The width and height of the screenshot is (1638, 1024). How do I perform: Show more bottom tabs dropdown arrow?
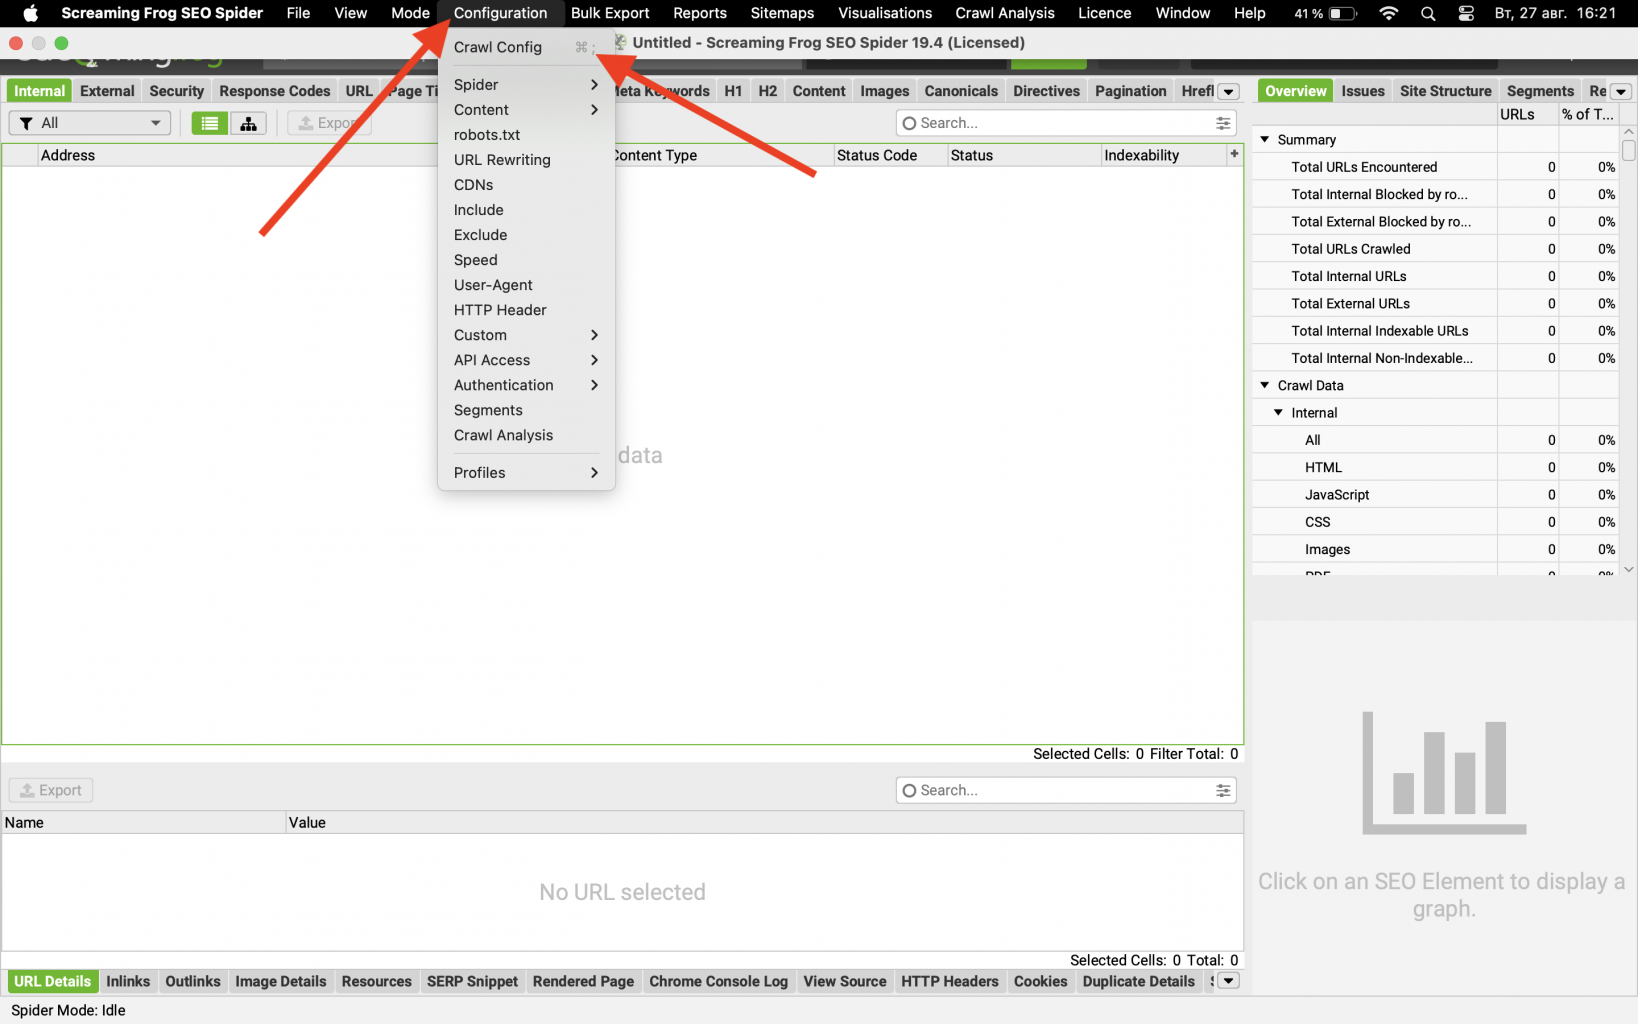(x=1229, y=981)
